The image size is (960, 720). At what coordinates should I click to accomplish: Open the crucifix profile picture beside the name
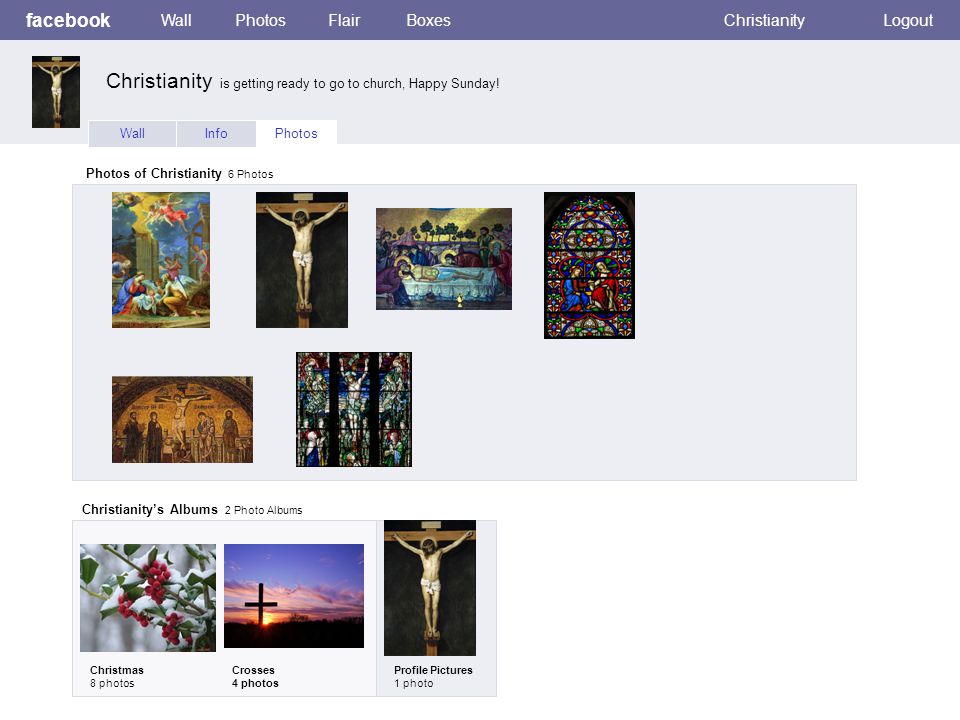pos(56,92)
